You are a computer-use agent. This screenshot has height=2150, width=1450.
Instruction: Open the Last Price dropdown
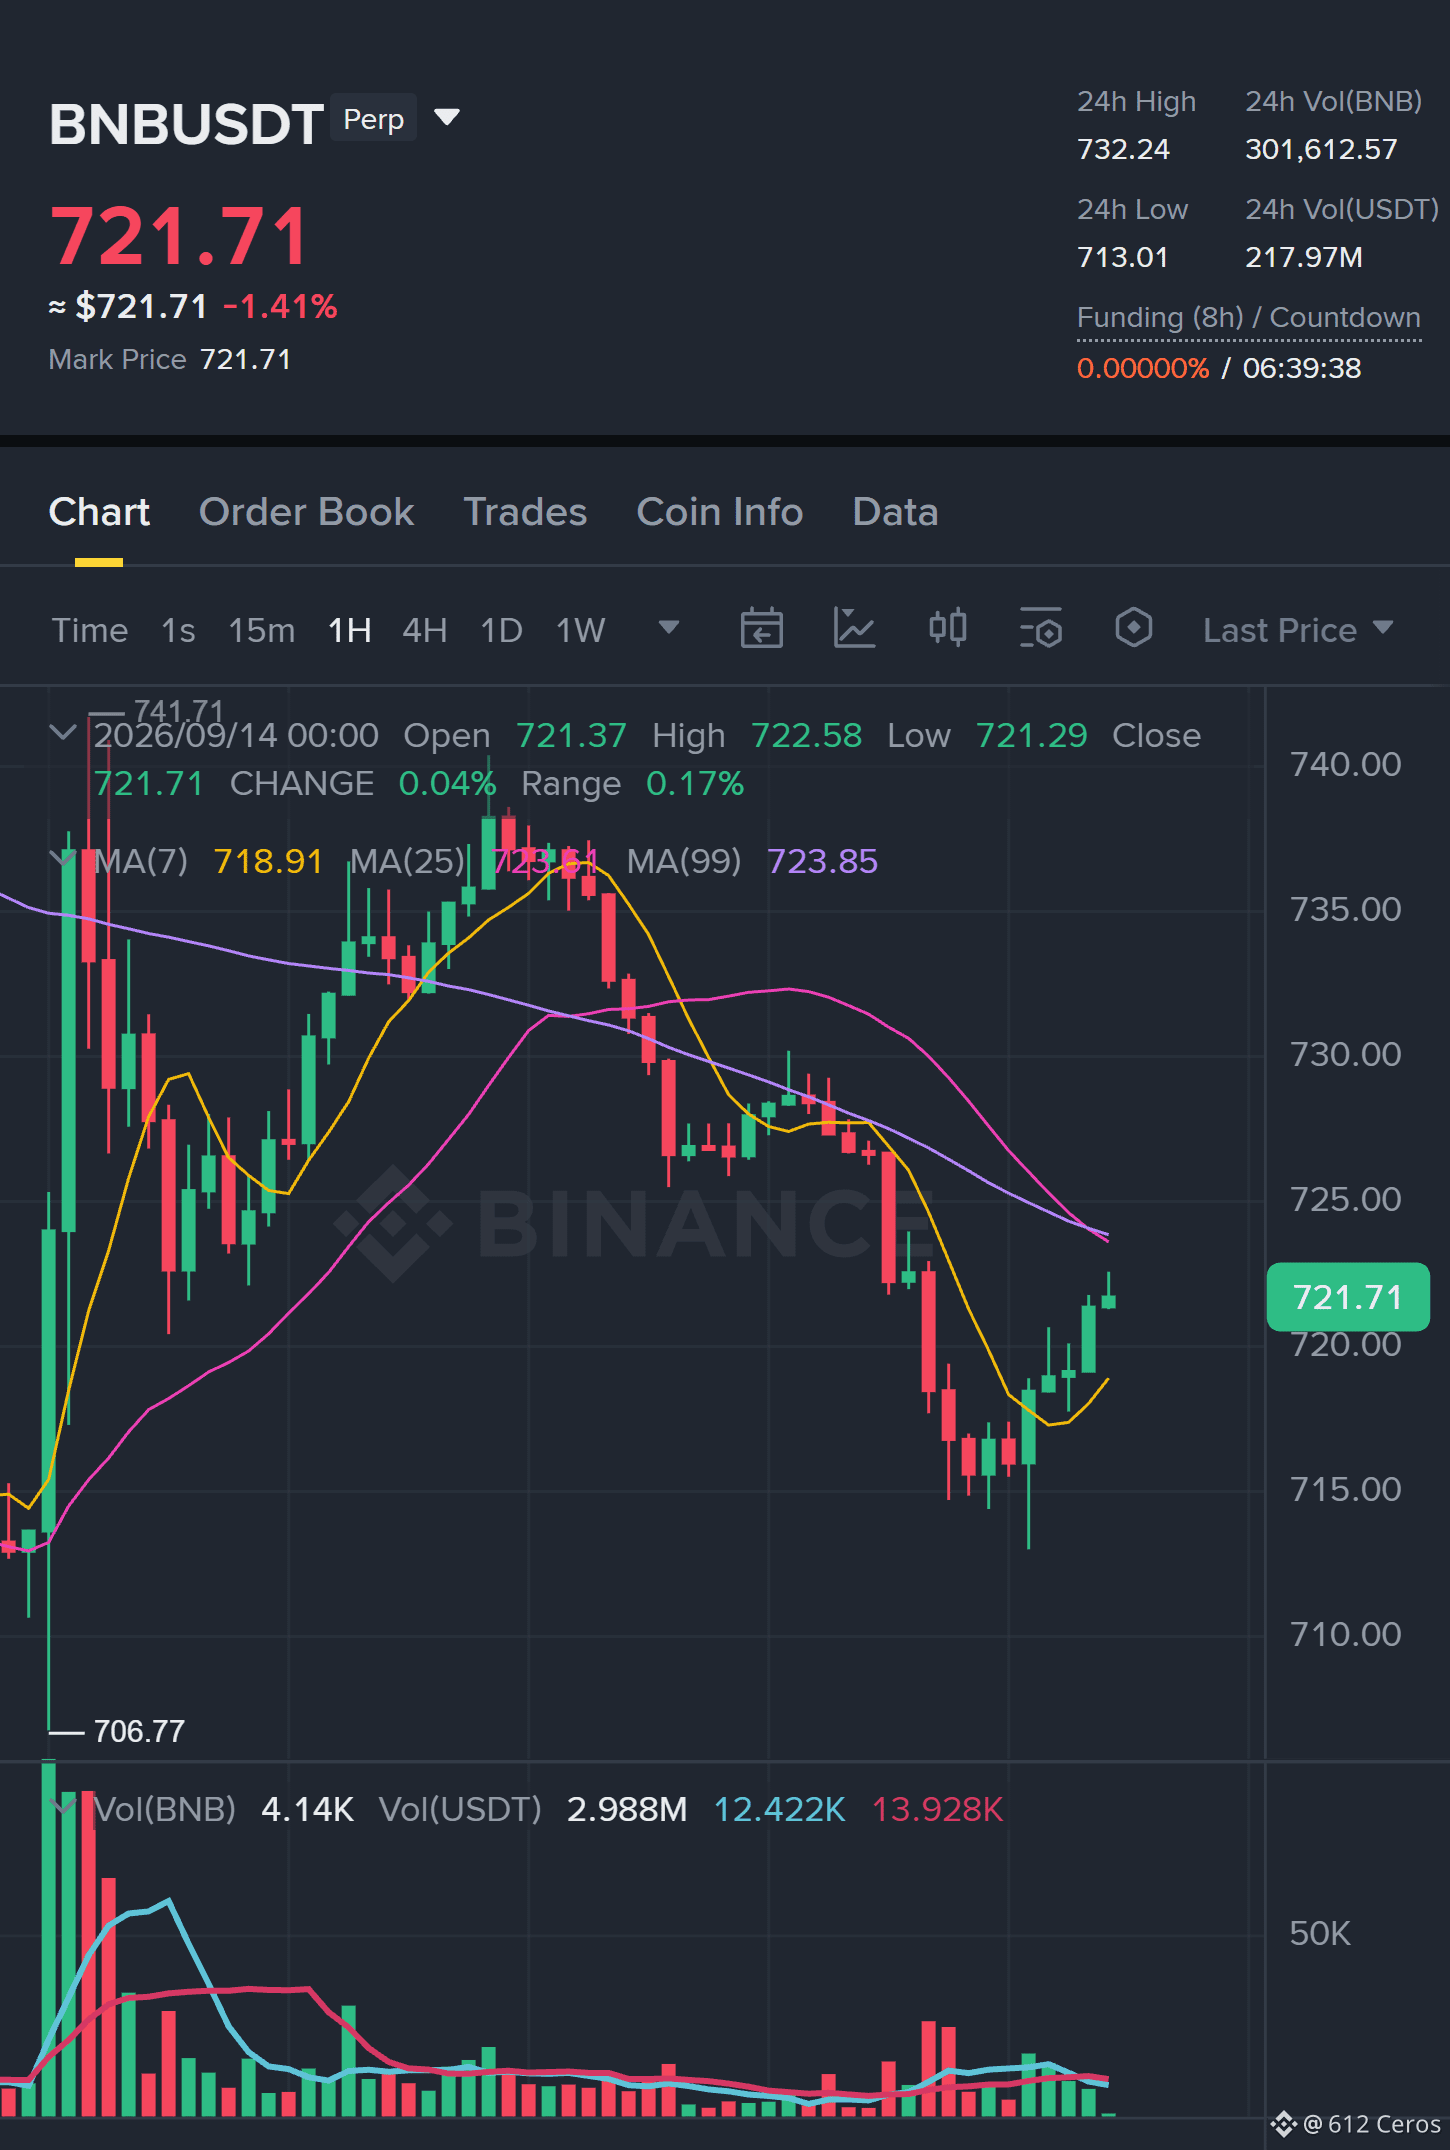1297,630
